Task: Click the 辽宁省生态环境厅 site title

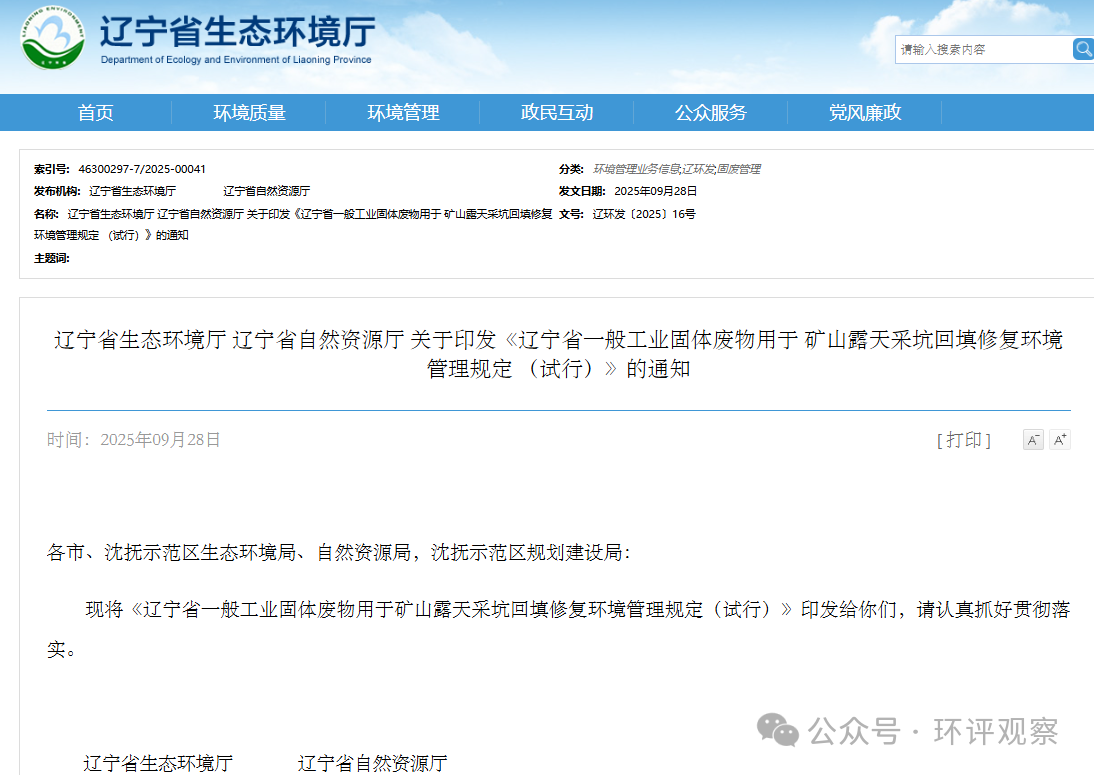Action: (x=237, y=31)
